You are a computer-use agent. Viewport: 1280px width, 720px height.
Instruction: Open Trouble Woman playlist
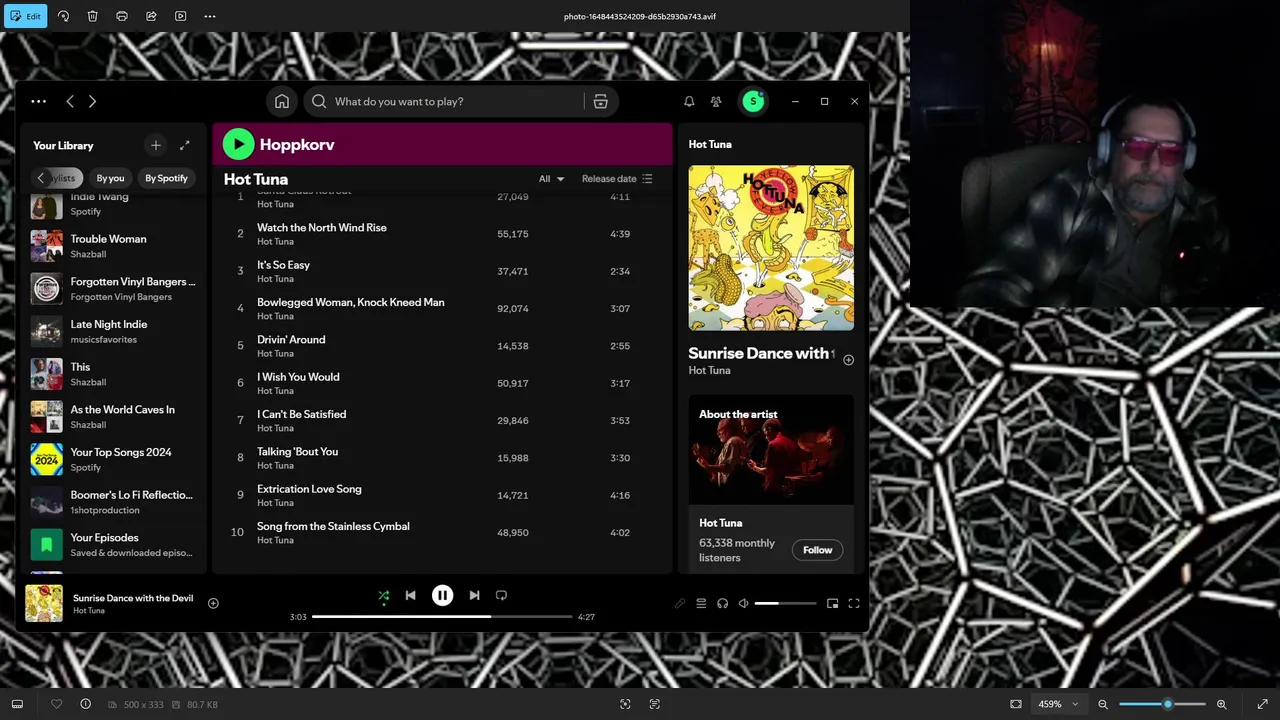tap(112, 246)
